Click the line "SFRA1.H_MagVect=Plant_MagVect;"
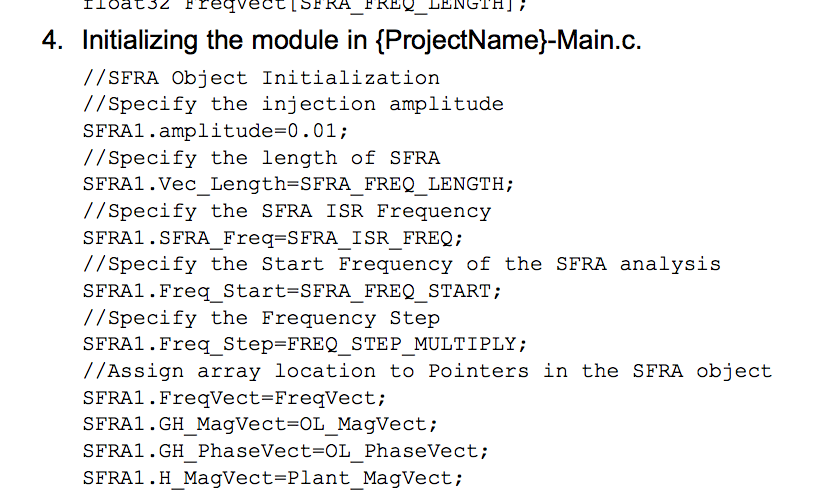826x504 pixels. click(273, 477)
